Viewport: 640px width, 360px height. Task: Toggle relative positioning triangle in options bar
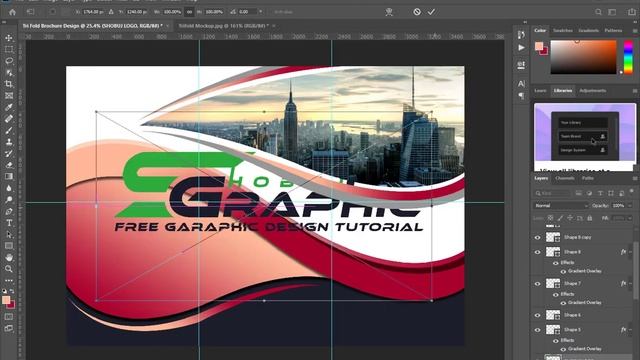tap(111, 12)
